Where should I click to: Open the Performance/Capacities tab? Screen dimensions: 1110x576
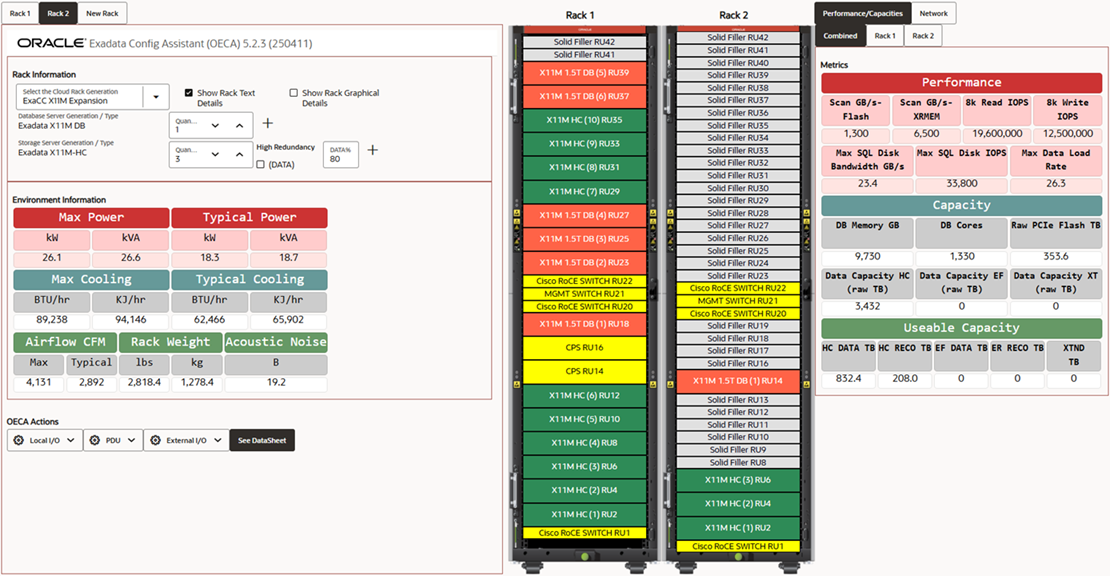click(862, 13)
